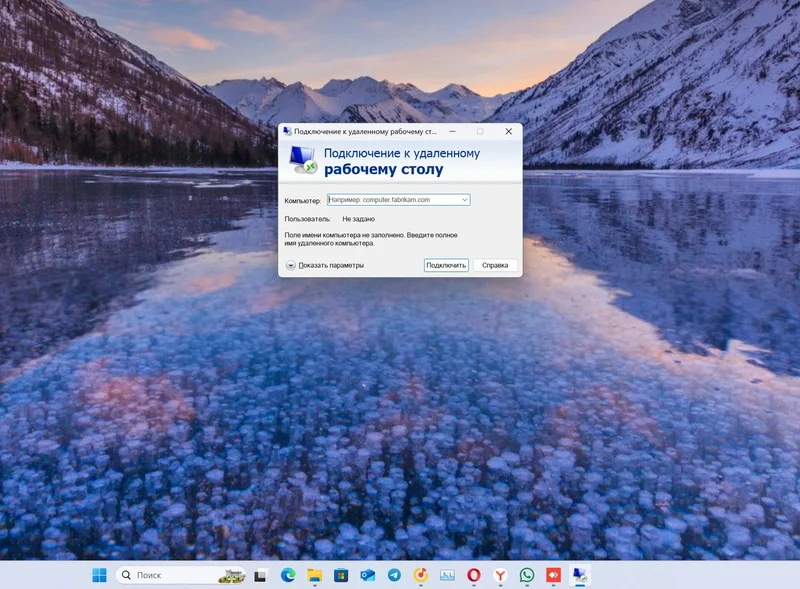Open Telegram from the taskbar
The image size is (800, 589).
click(394, 575)
